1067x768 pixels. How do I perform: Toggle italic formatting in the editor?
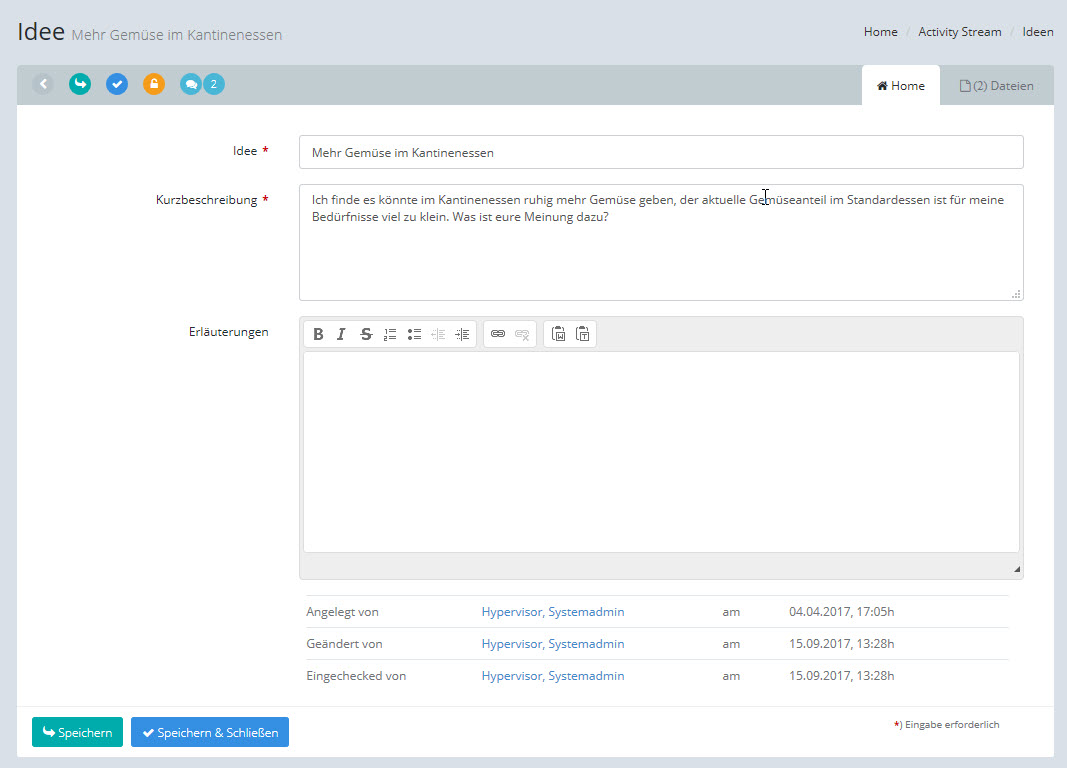(341, 334)
